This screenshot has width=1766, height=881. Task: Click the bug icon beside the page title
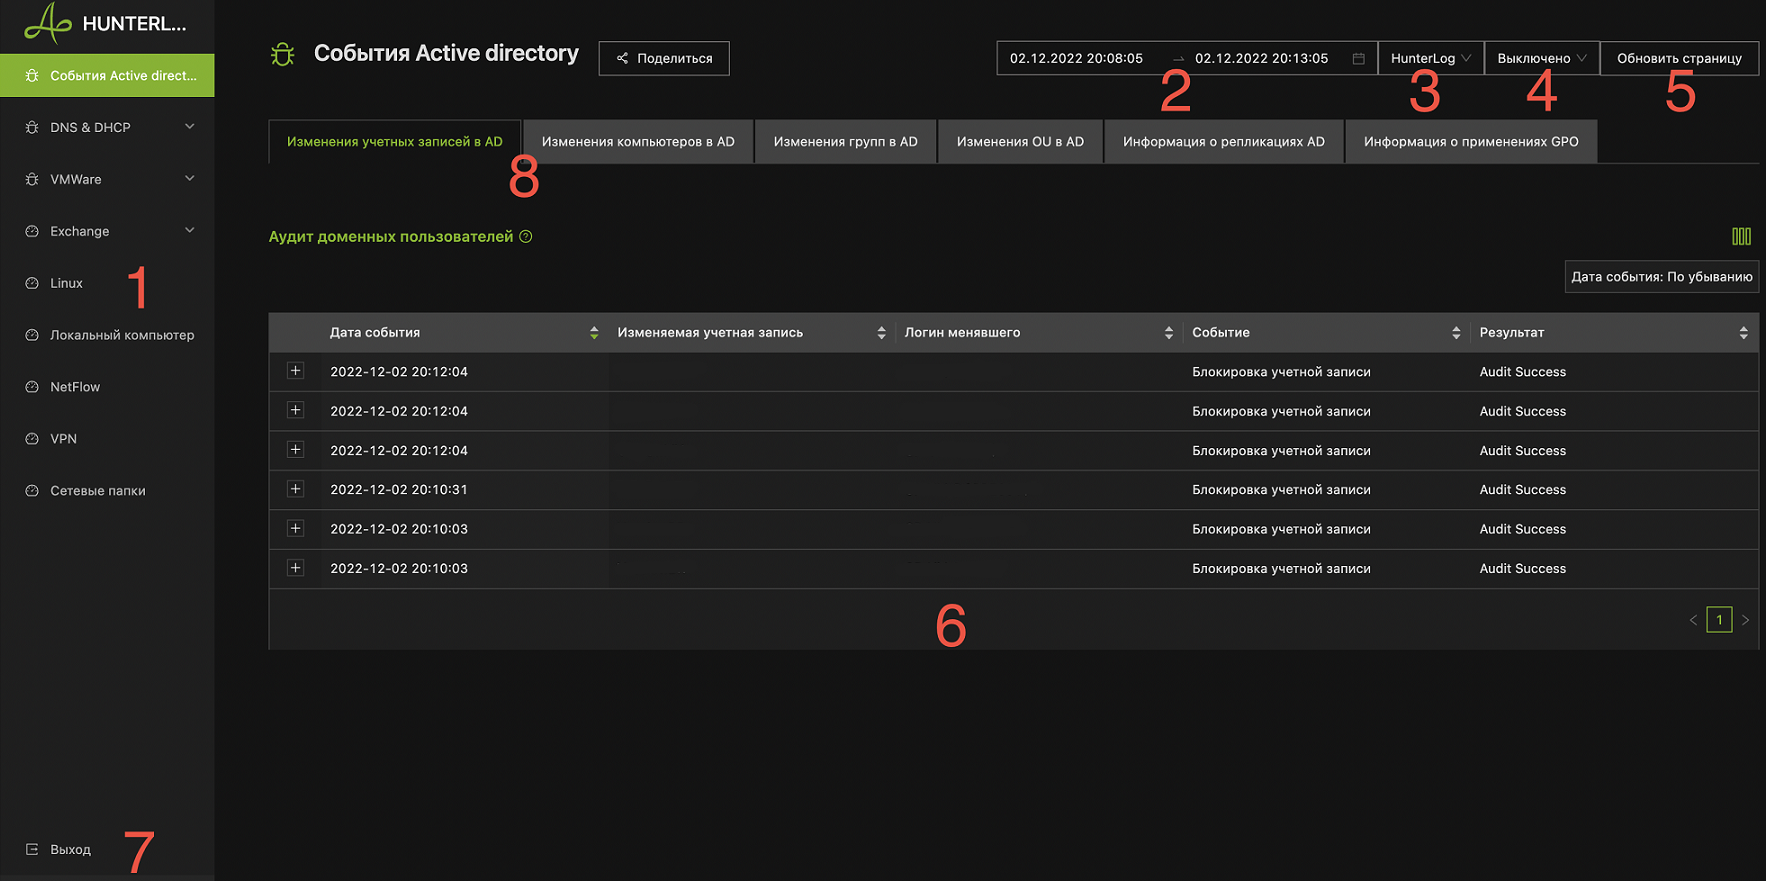pos(283,55)
